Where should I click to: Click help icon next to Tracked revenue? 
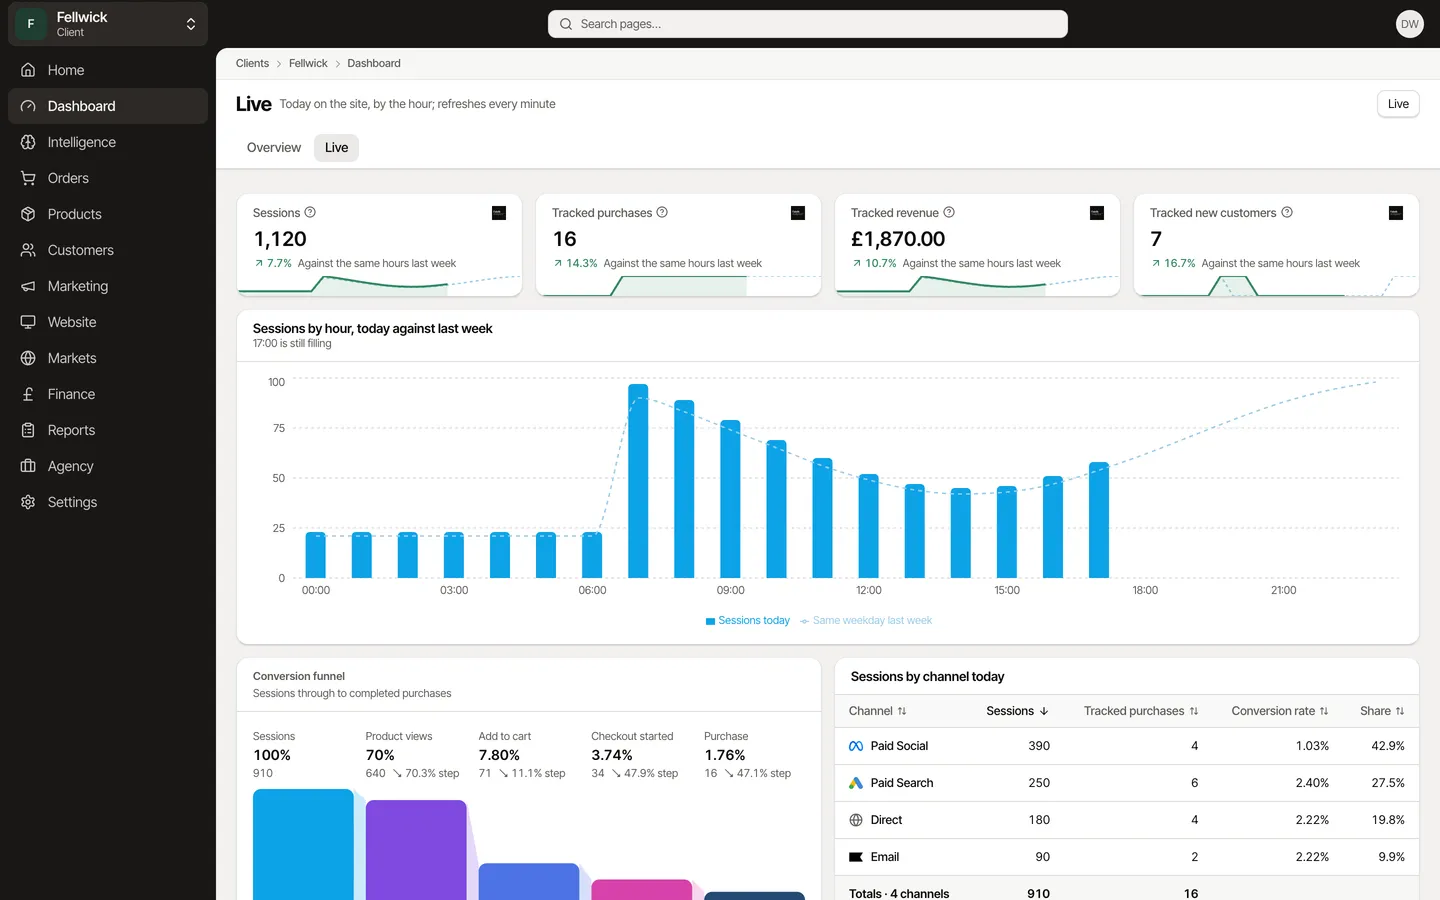(x=949, y=212)
